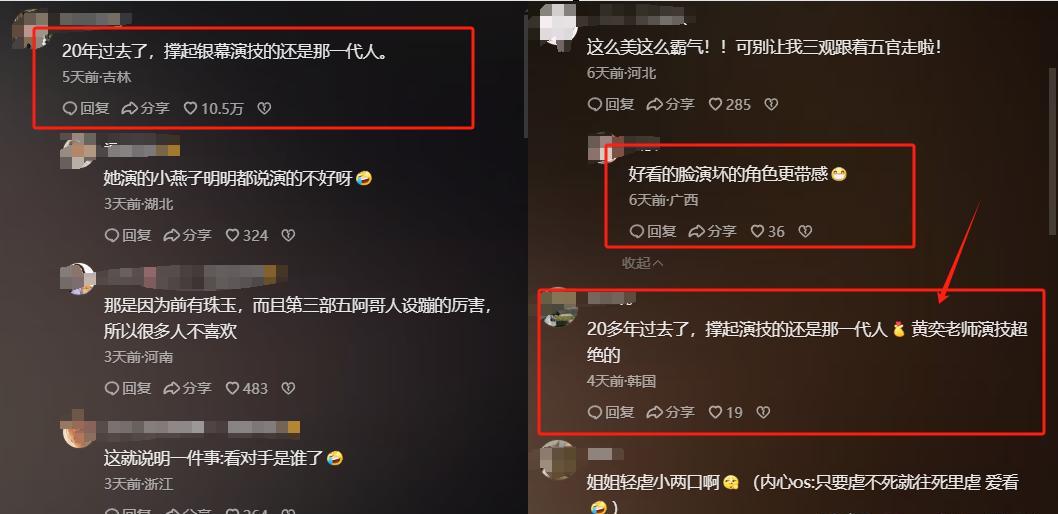Share the 韩国 comment with 19 likes
This screenshot has width=1058, height=514.
(x=670, y=411)
